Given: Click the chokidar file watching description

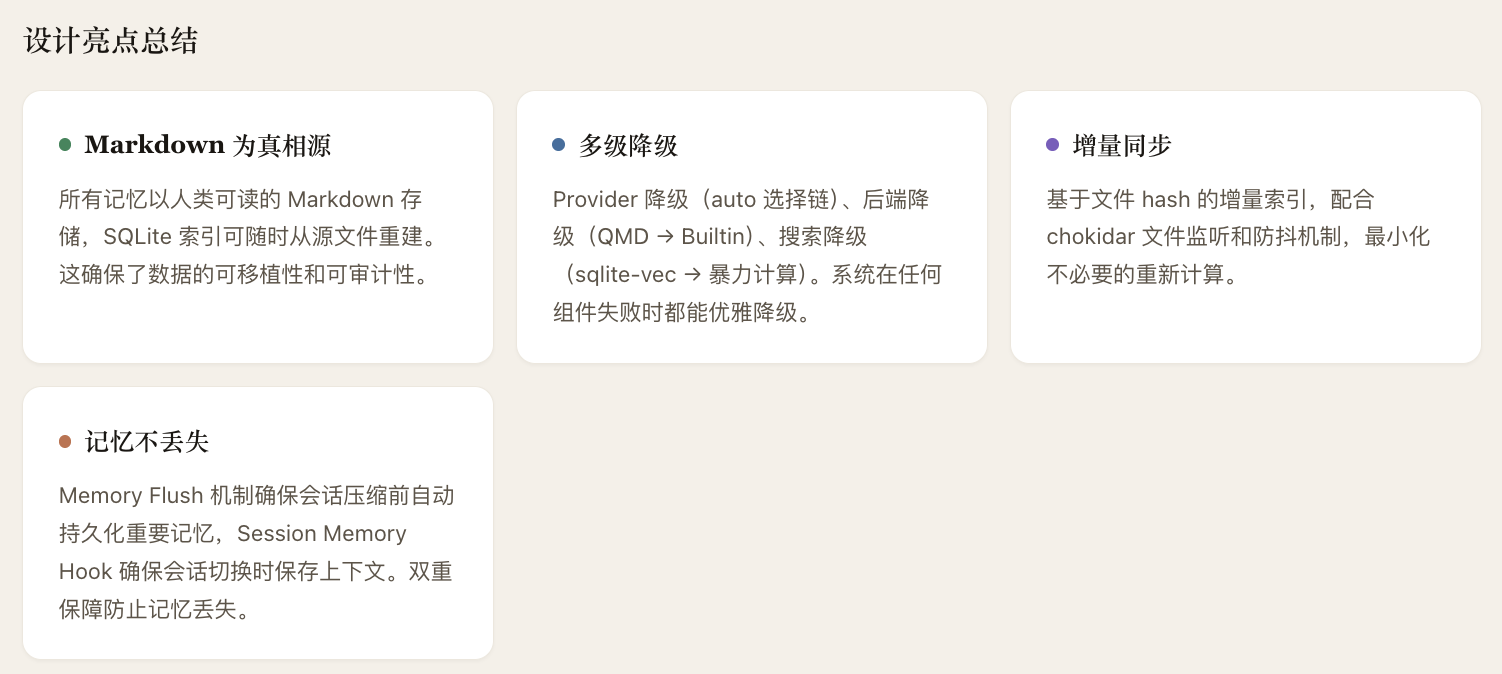Looking at the screenshot, I should (1238, 237).
